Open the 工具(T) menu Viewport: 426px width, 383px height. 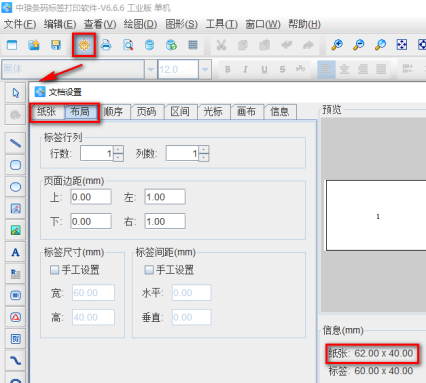222,24
